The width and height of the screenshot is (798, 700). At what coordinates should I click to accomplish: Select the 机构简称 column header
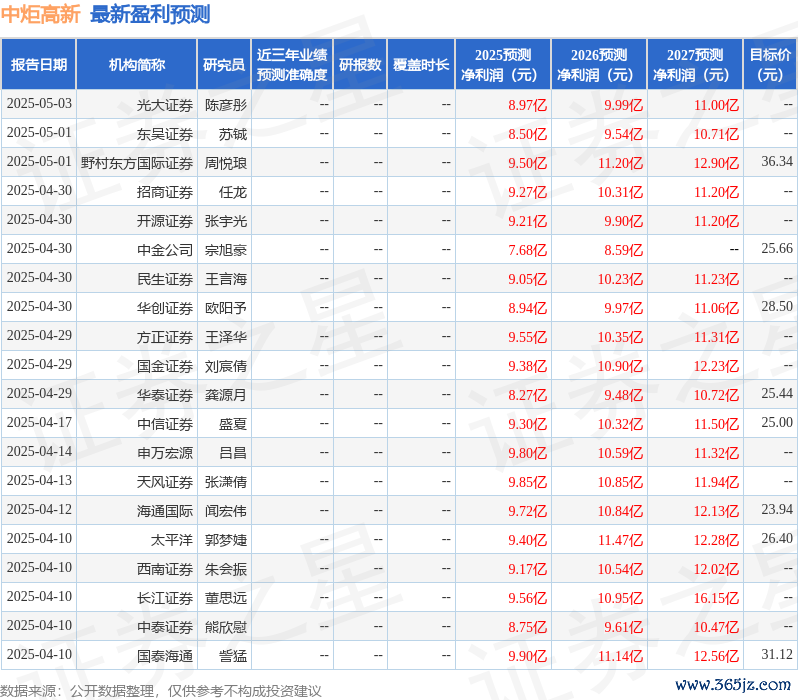coord(136,64)
